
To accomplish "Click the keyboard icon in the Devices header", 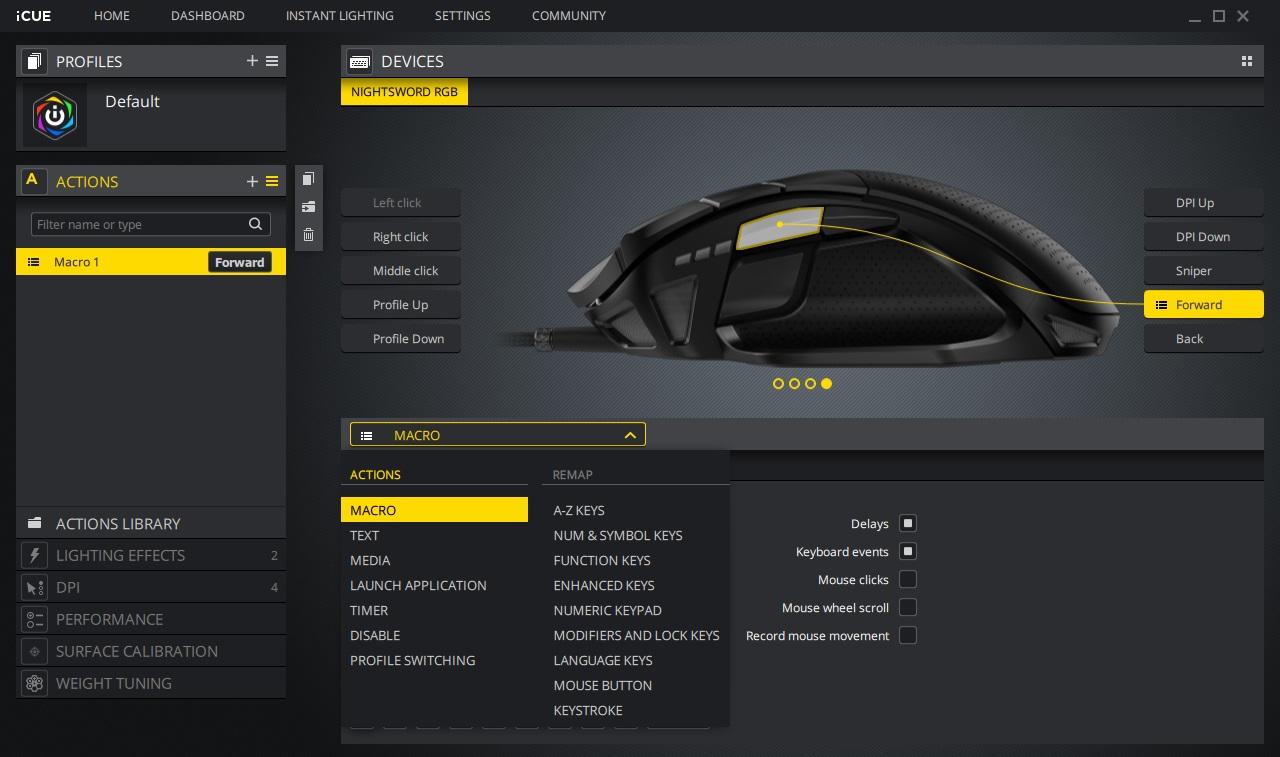I will click(359, 62).
